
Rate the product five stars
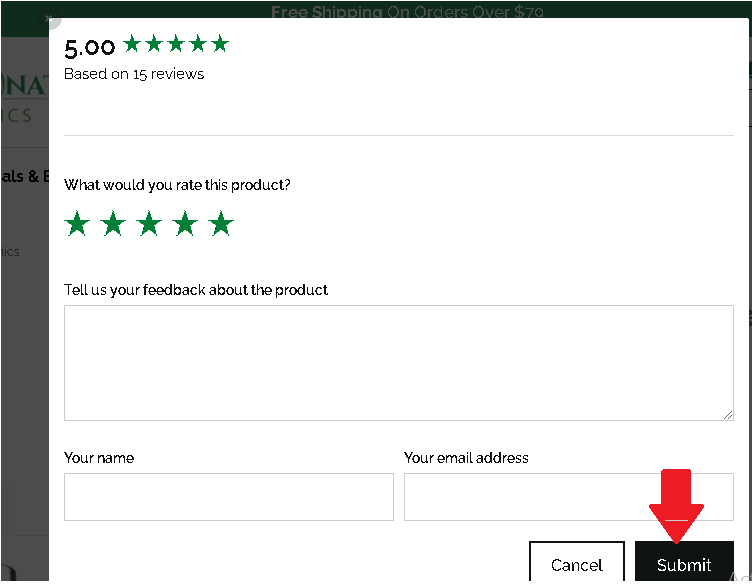pyautogui.click(x=221, y=224)
